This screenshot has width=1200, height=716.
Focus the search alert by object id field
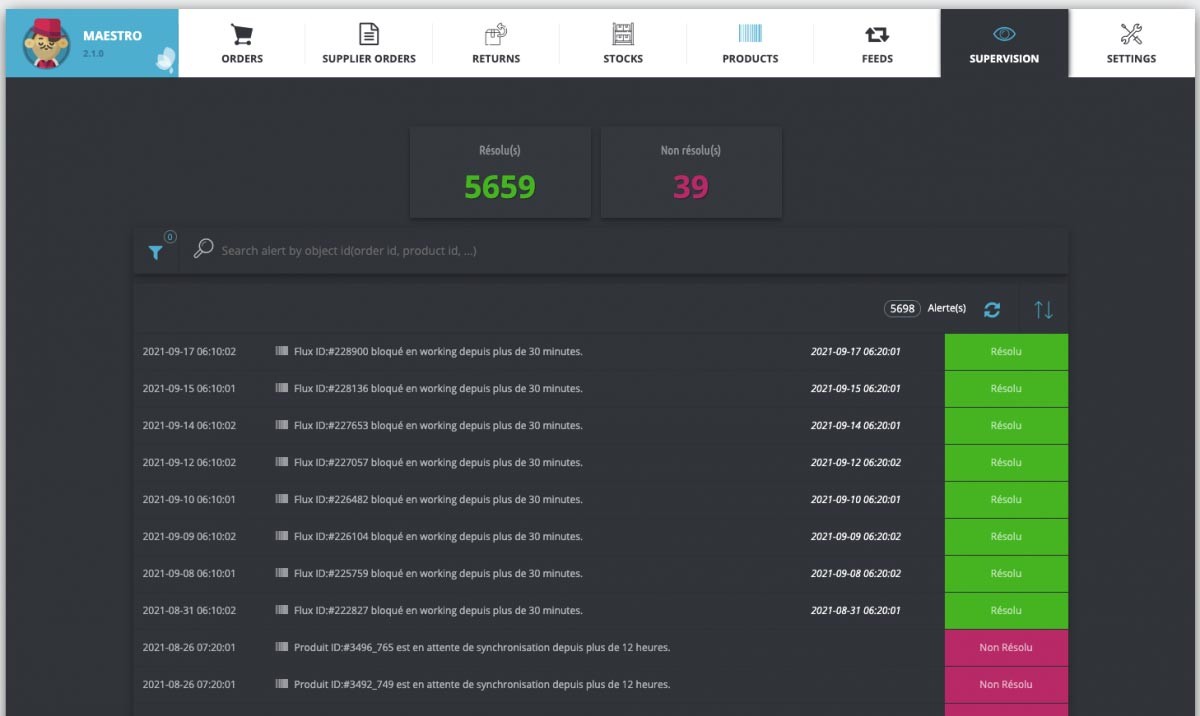(x=600, y=251)
